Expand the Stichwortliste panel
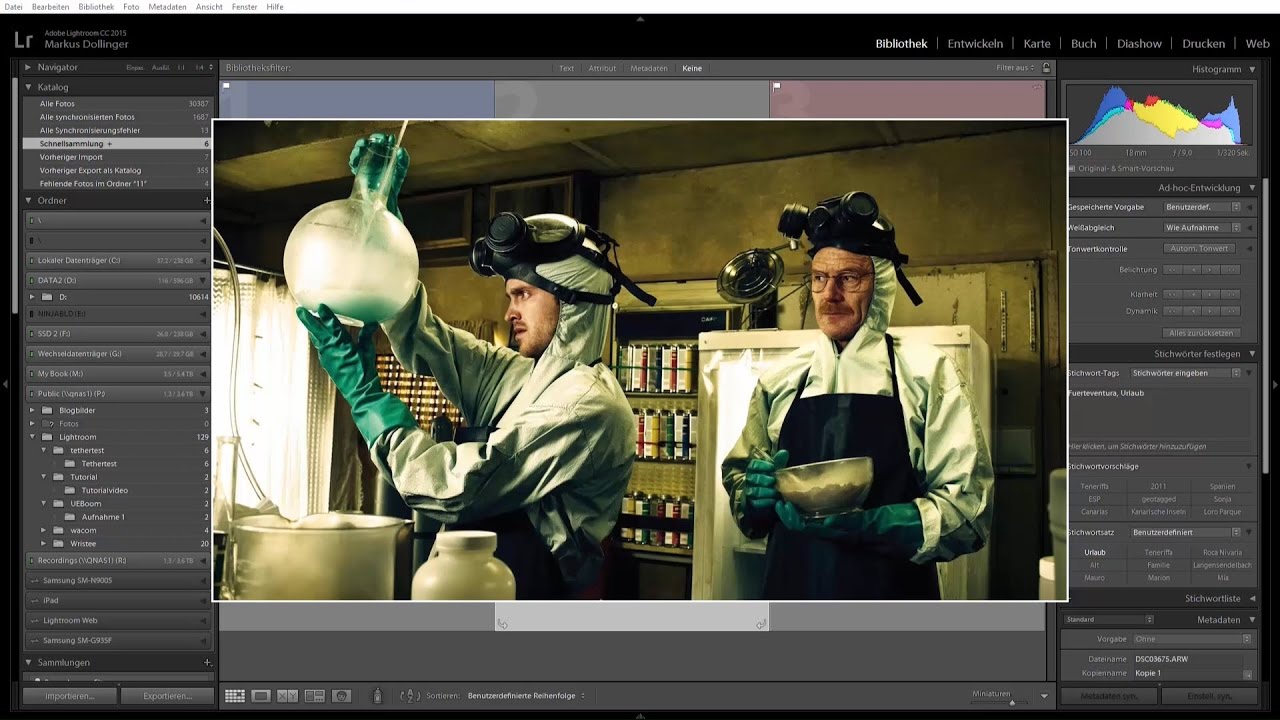The width and height of the screenshot is (1280, 720). [x=1252, y=598]
